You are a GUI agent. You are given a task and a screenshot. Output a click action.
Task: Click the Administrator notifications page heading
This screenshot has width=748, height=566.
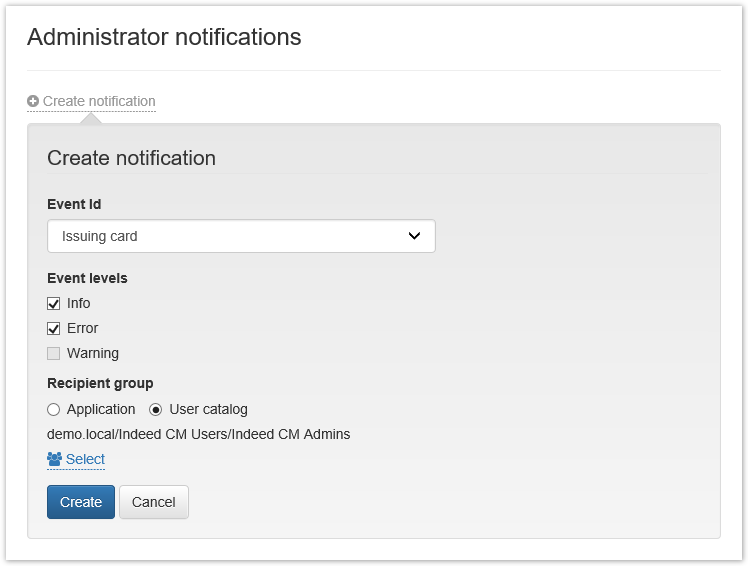point(164,37)
